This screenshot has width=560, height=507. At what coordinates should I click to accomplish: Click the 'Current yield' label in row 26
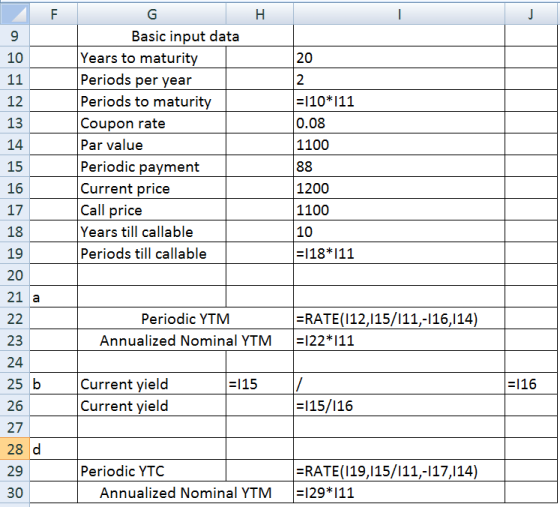pos(152,406)
